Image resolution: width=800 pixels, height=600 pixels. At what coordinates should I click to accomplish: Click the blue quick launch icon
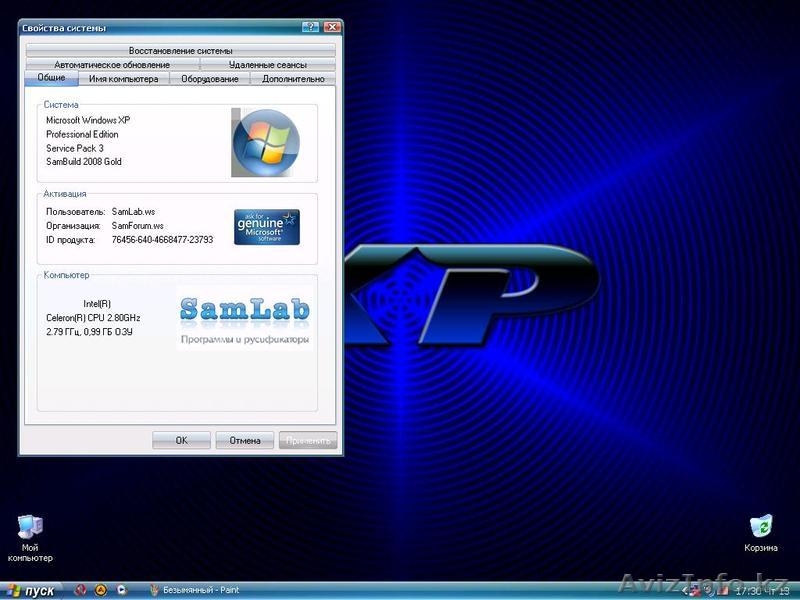coord(120,590)
